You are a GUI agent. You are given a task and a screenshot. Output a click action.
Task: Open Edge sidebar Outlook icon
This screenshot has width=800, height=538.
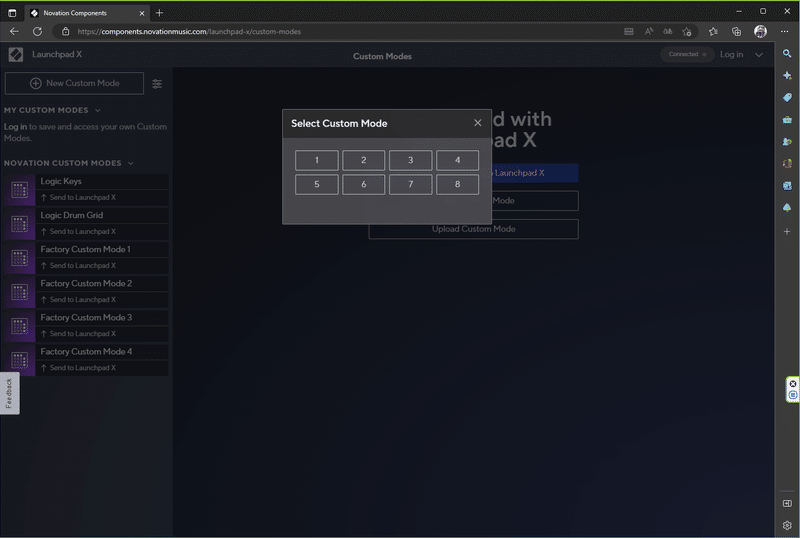(787, 186)
